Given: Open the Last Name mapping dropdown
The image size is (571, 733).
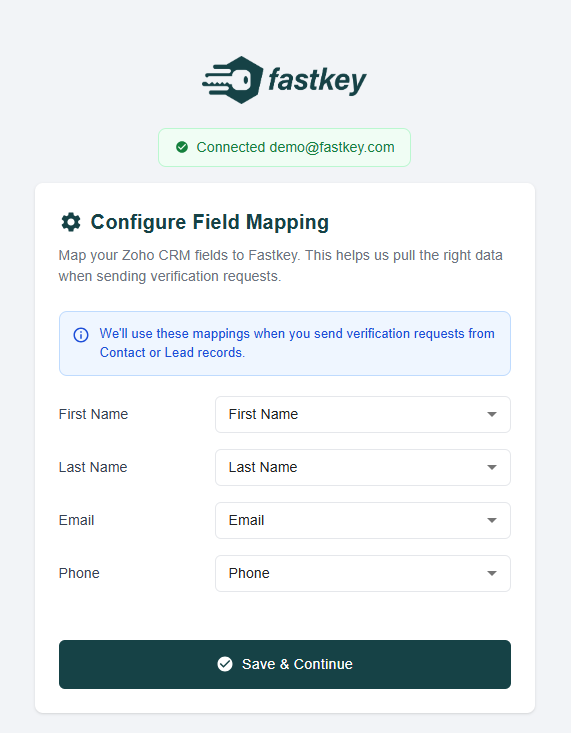Looking at the screenshot, I should pyautogui.click(x=362, y=467).
